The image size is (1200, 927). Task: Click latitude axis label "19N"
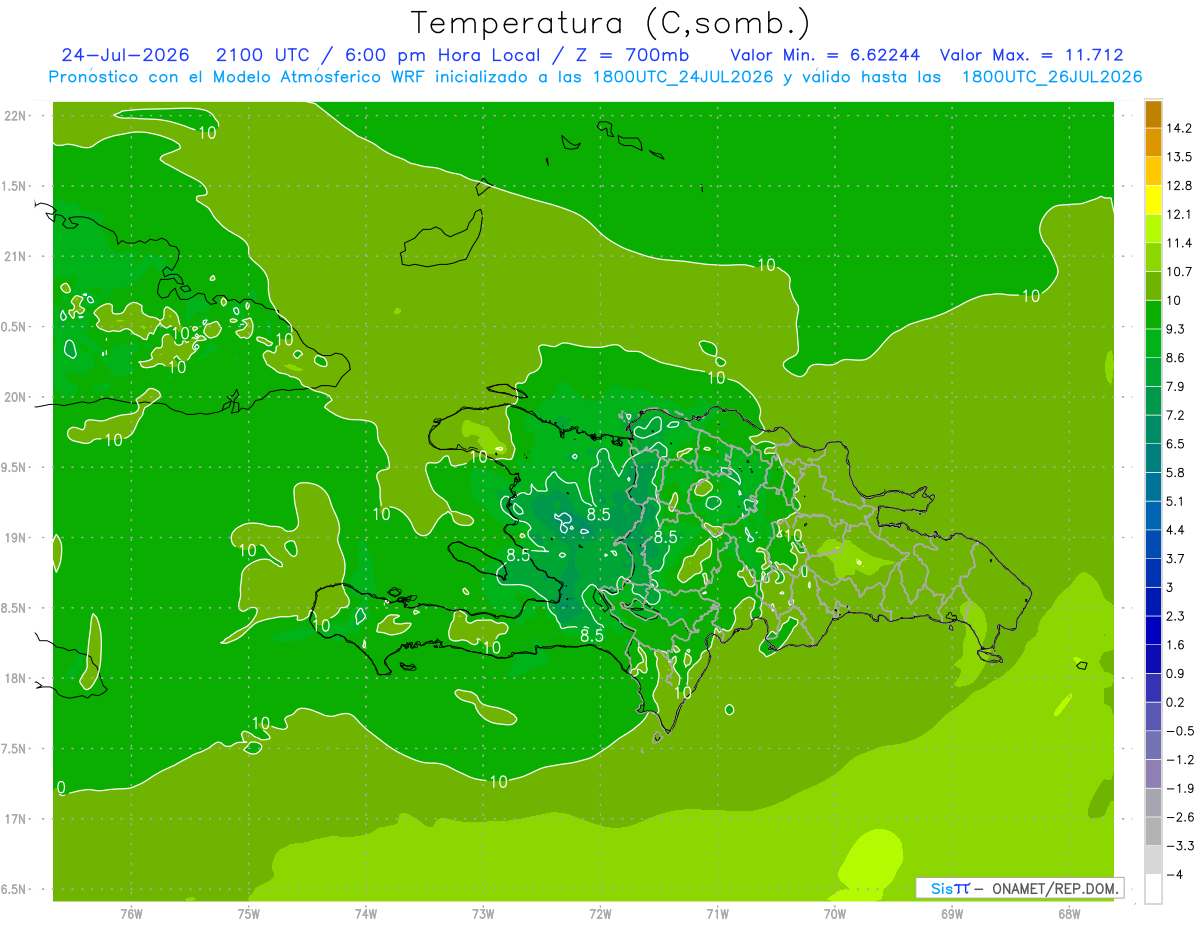[x=16, y=538]
